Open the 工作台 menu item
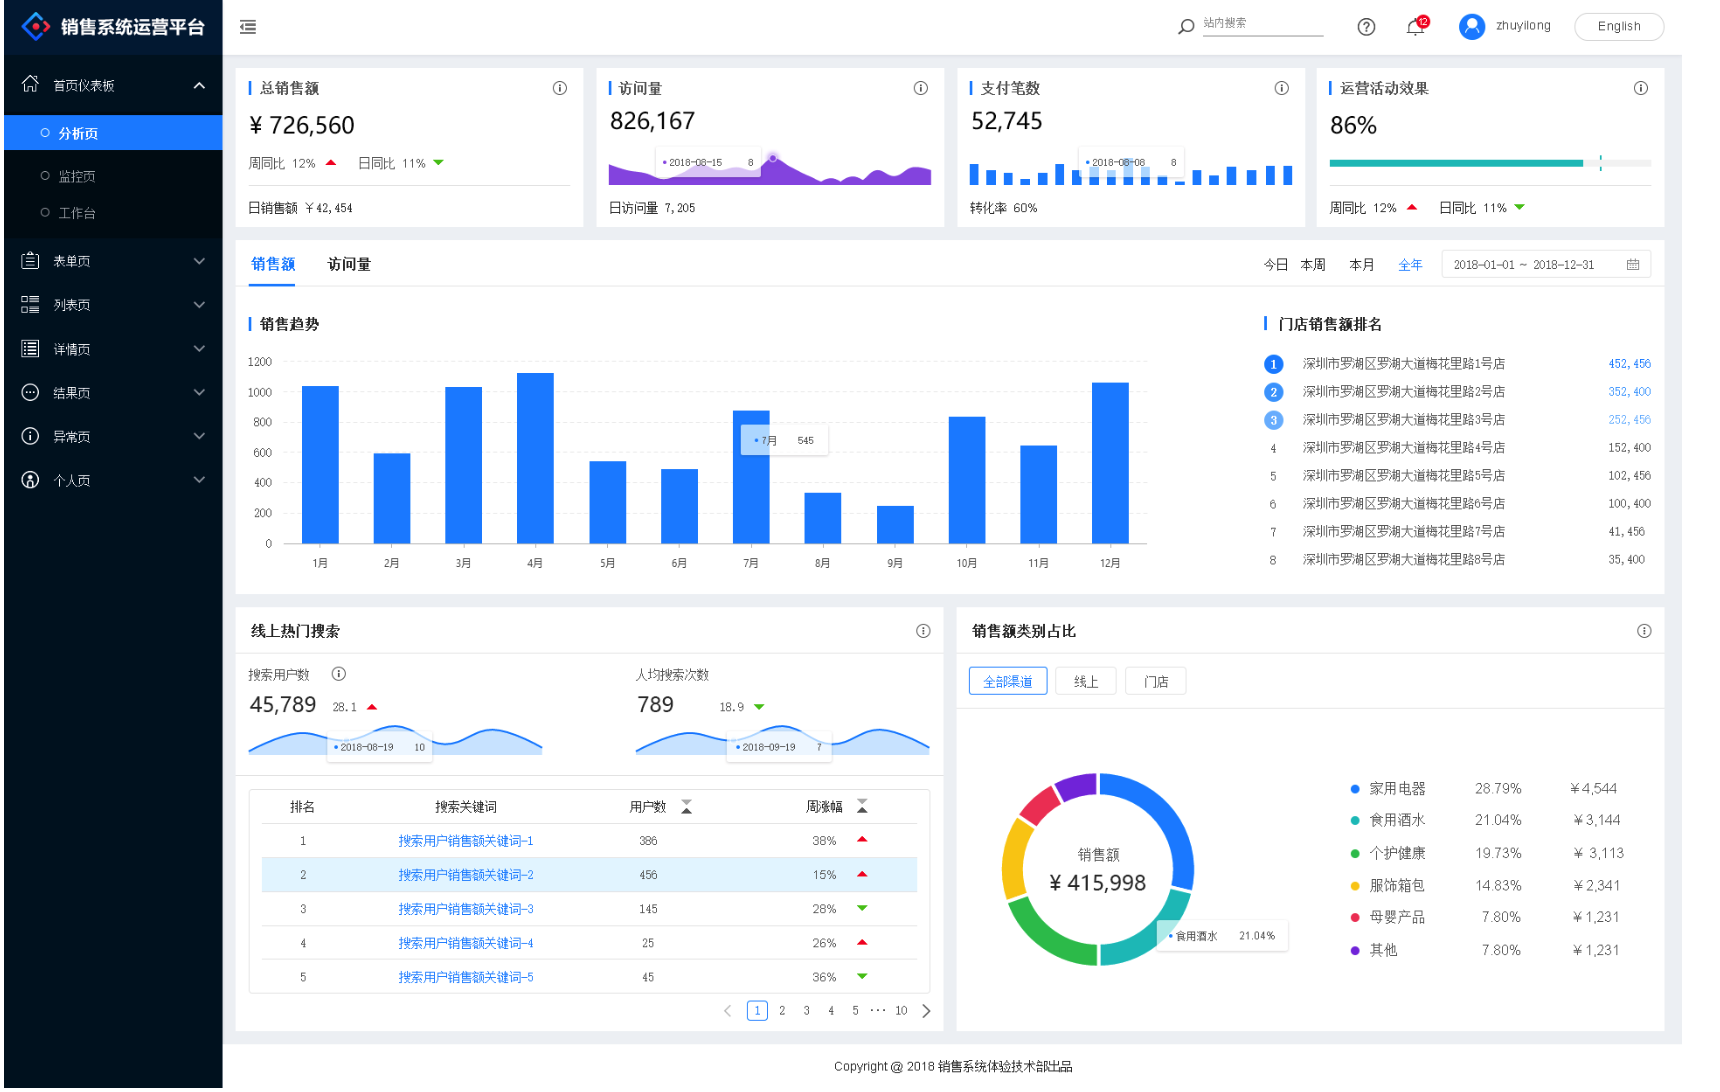This screenshot has width=1720, height=1092. (x=113, y=213)
